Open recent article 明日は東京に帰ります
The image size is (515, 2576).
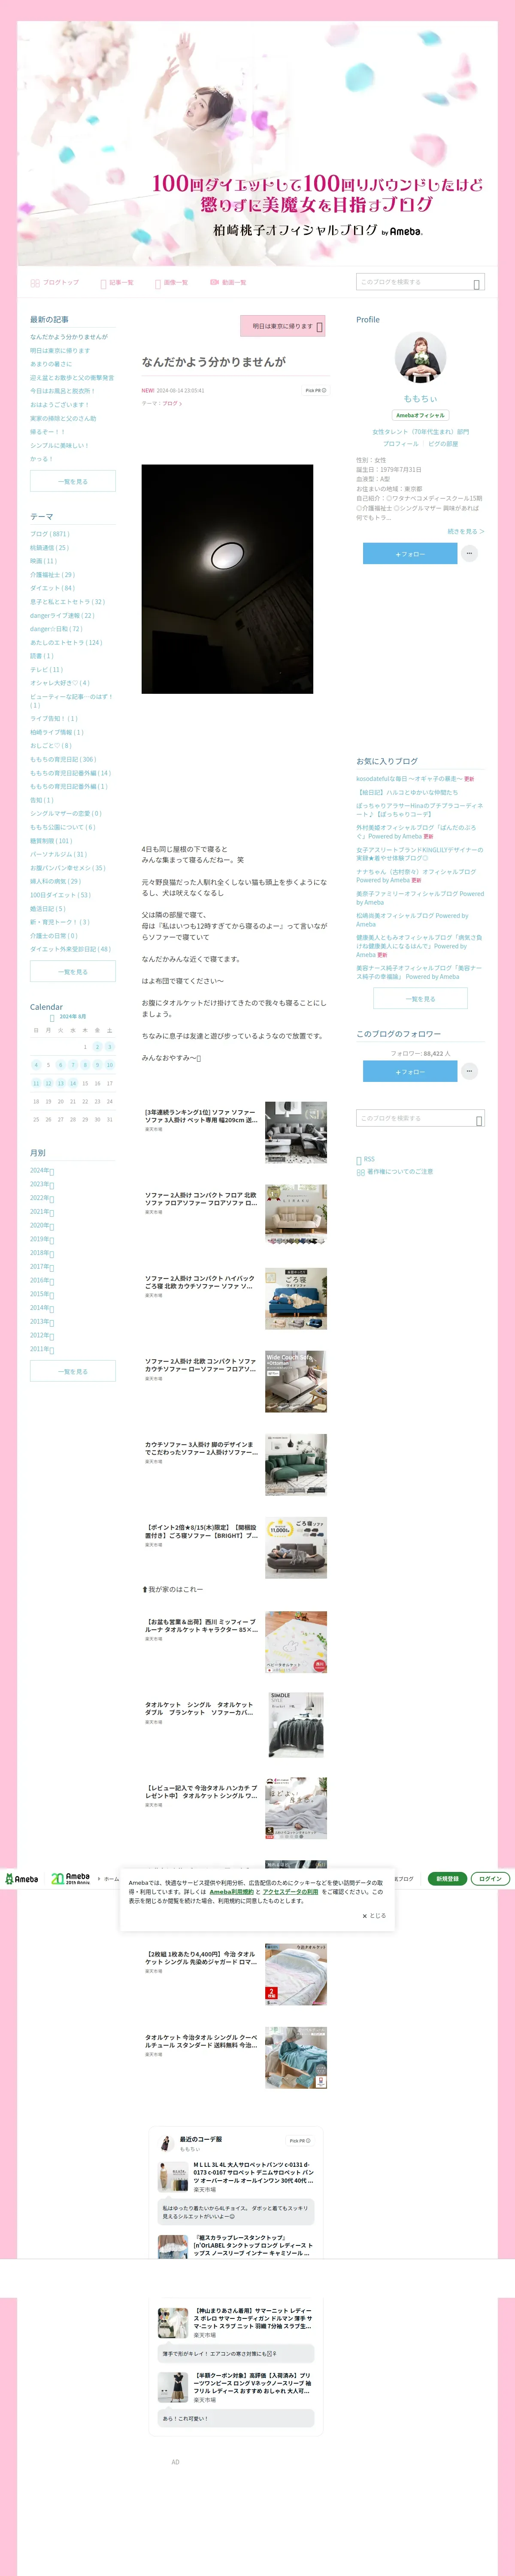[60, 351]
